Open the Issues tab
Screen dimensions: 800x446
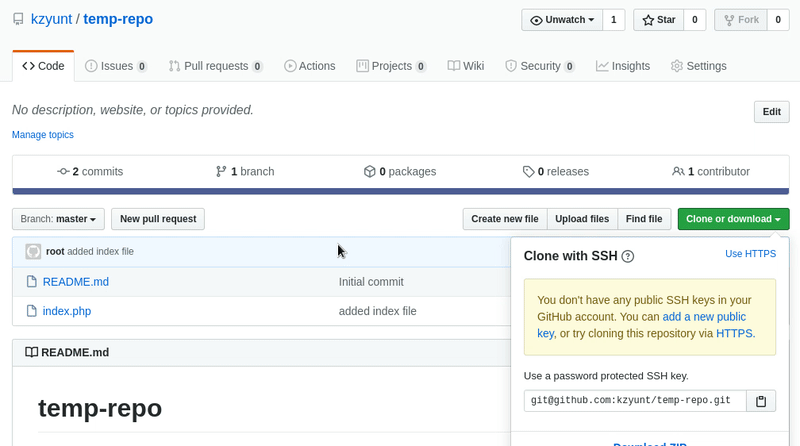click(116, 66)
